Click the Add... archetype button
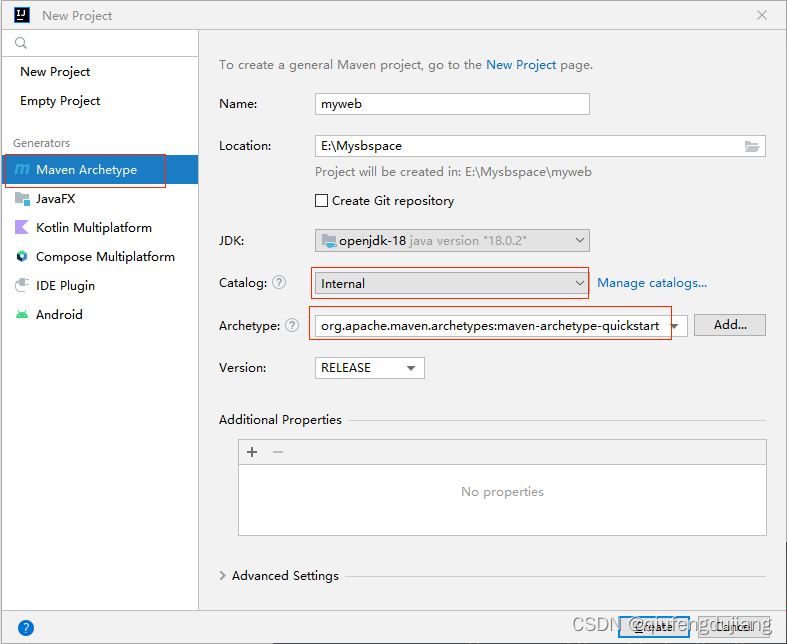The height and width of the screenshot is (644, 787). point(730,325)
